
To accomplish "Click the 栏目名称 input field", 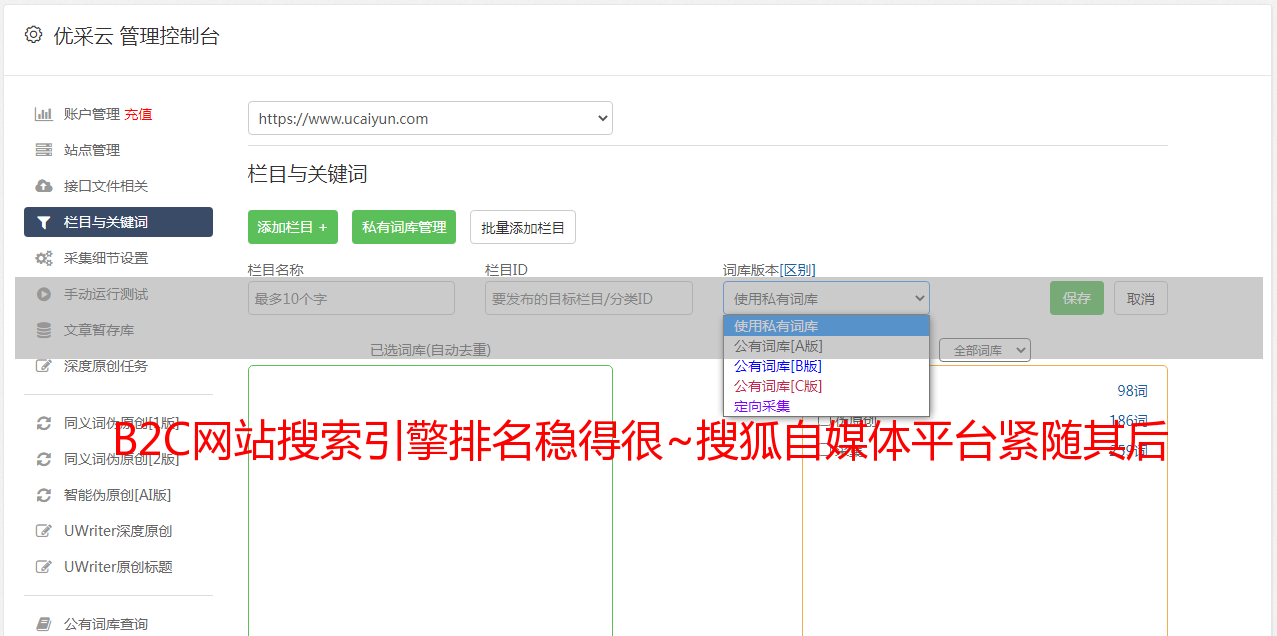I will 351,298.
